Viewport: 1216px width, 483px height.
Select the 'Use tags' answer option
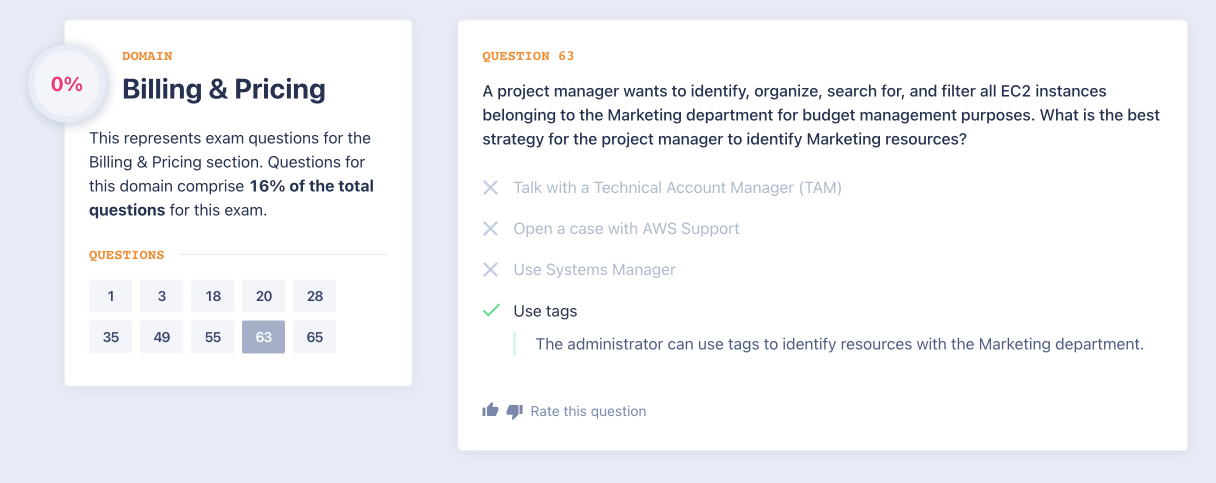[x=545, y=311]
